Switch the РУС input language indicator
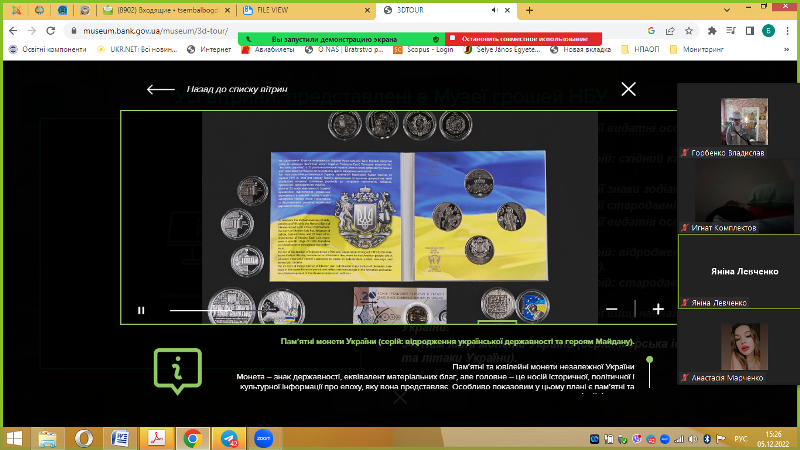 click(740, 439)
